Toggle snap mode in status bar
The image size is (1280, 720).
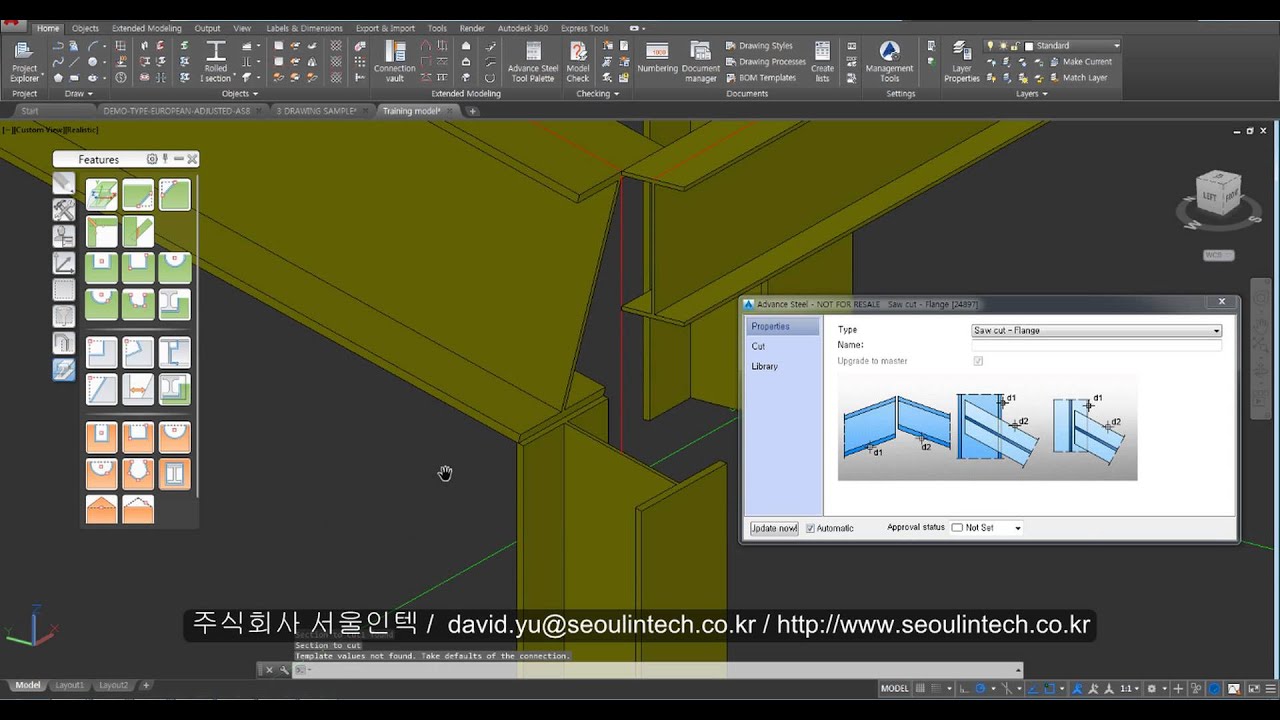pos(937,688)
